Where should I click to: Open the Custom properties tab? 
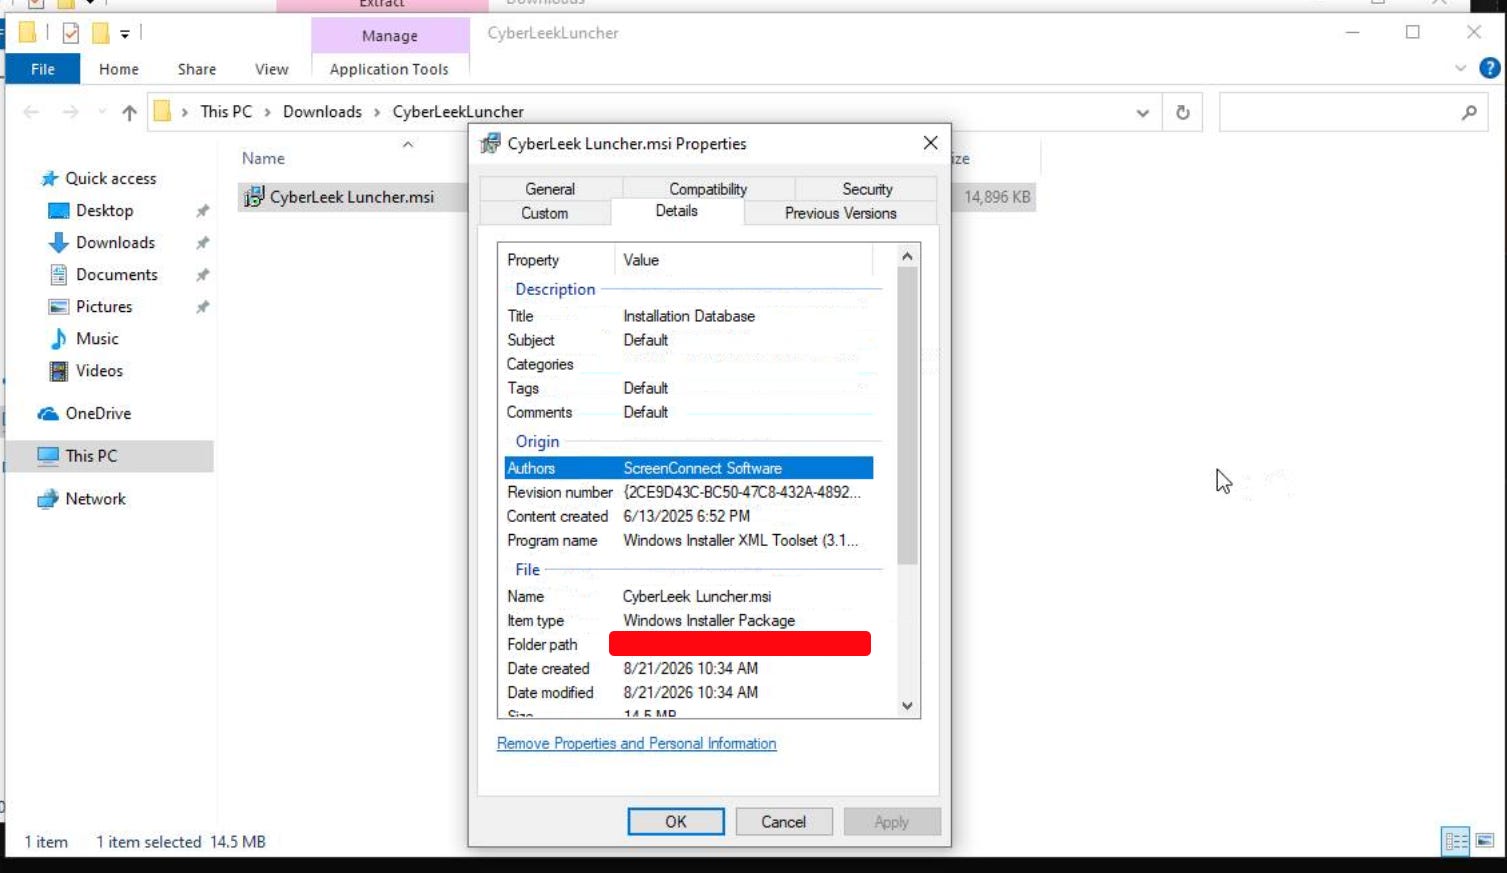click(x=544, y=213)
